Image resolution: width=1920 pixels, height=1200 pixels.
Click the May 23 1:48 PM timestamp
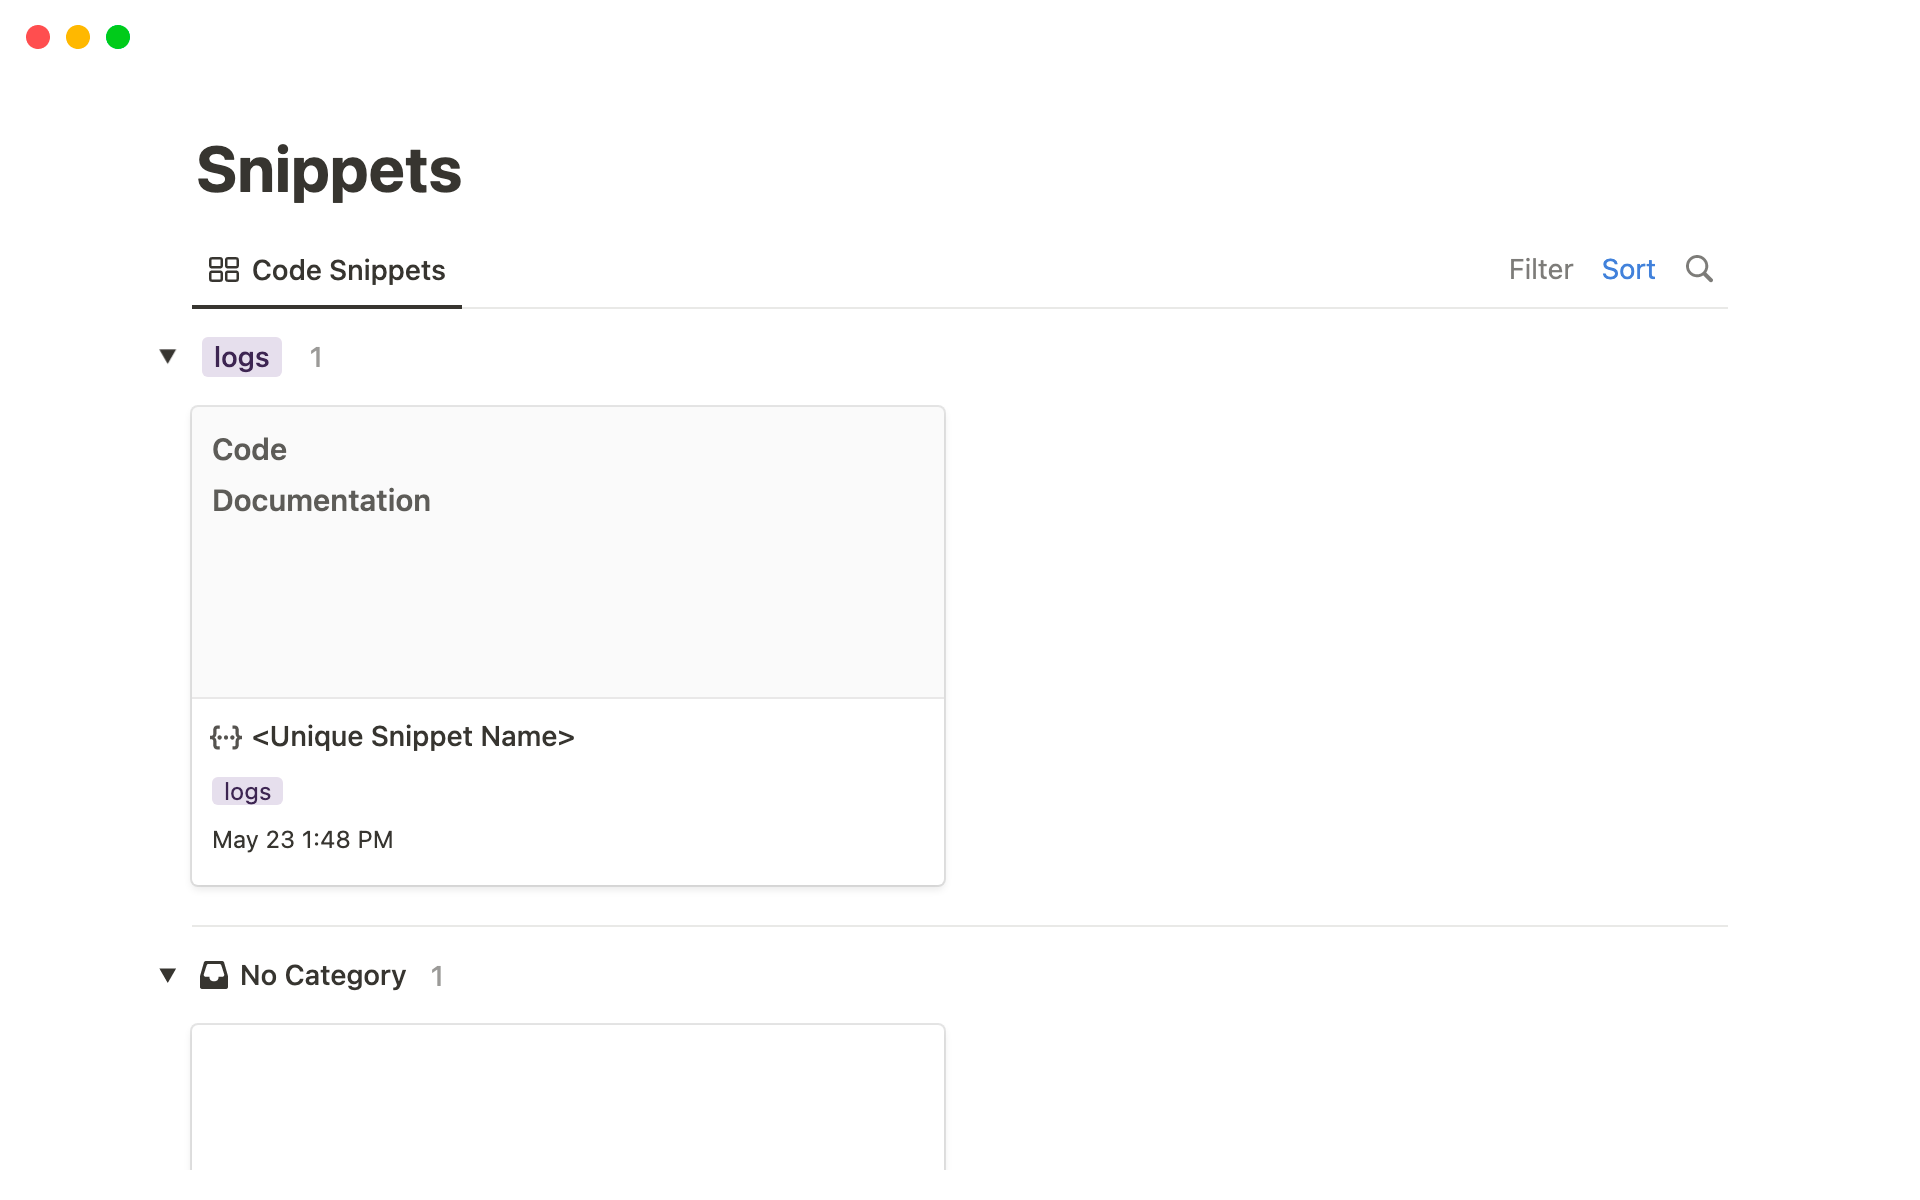302,840
